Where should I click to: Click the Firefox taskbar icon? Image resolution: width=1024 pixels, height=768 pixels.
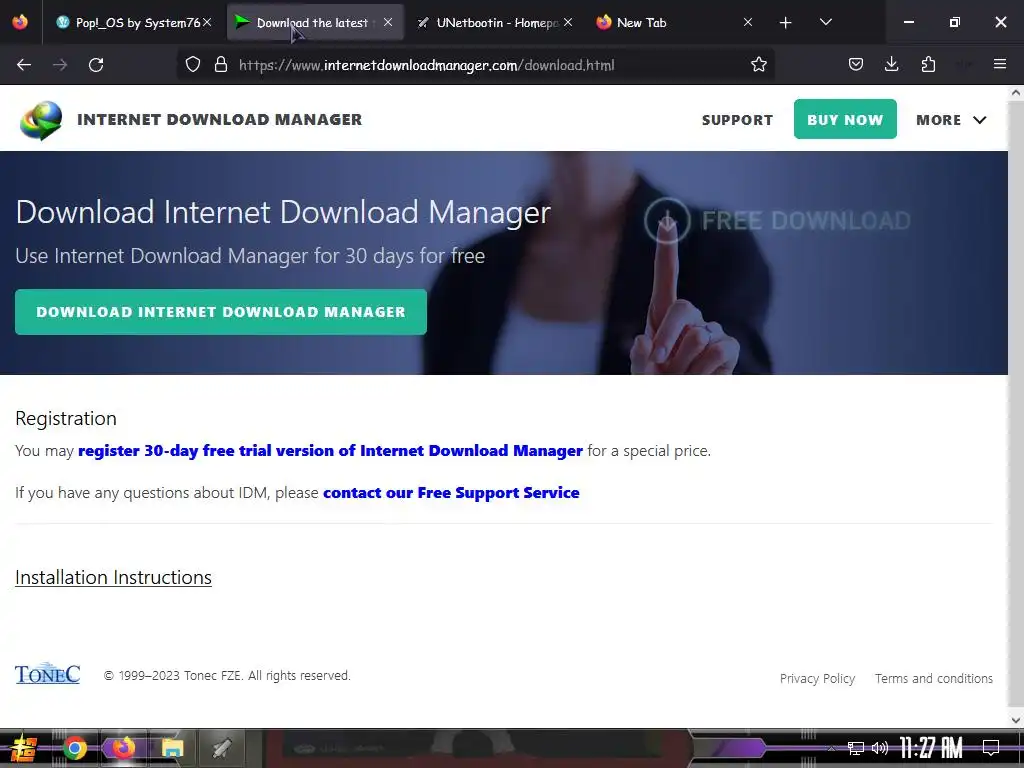pos(123,748)
